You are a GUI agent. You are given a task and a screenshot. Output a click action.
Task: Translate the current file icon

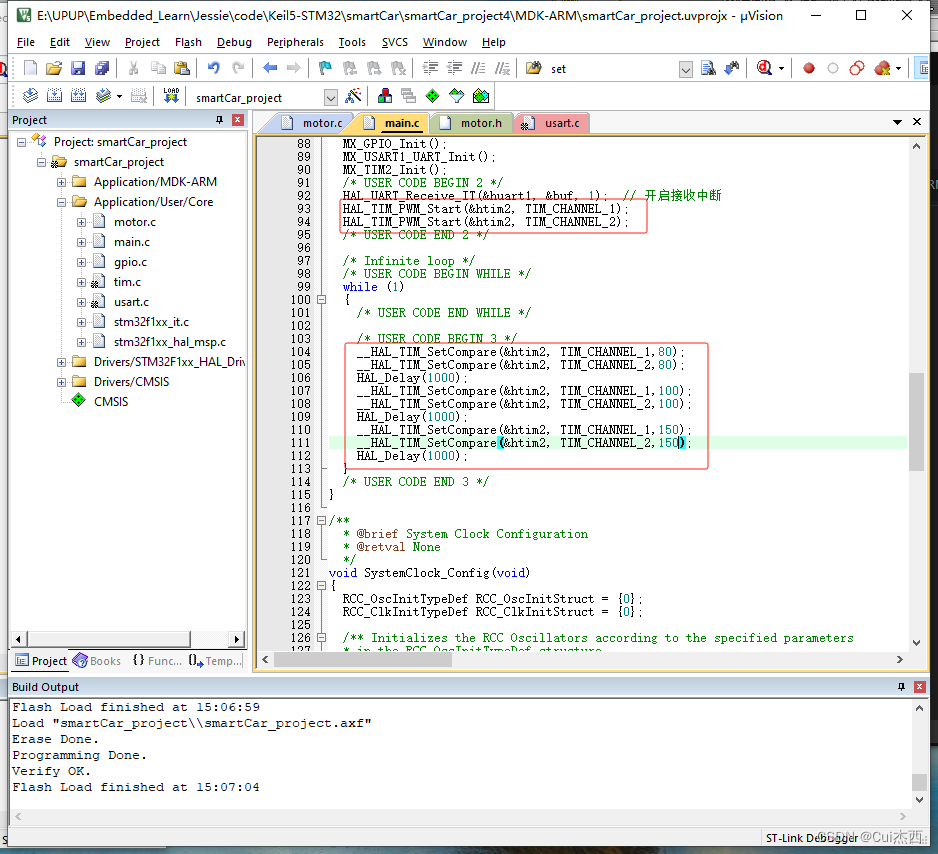pyautogui.click(x=31, y=96)
